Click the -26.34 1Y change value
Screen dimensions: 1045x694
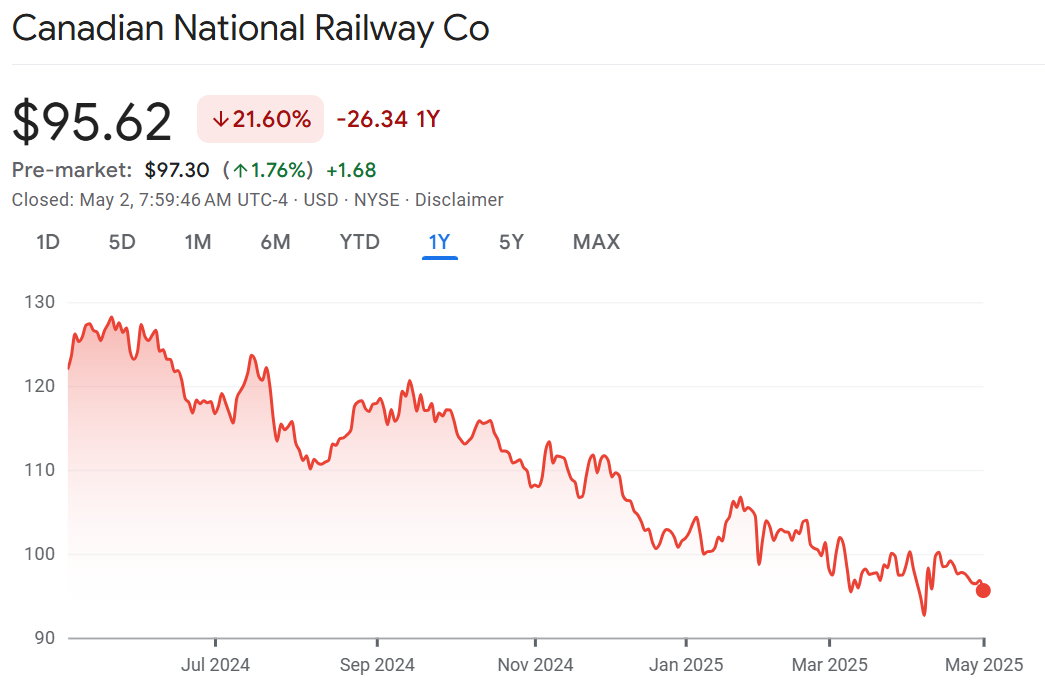coord(388,120)
